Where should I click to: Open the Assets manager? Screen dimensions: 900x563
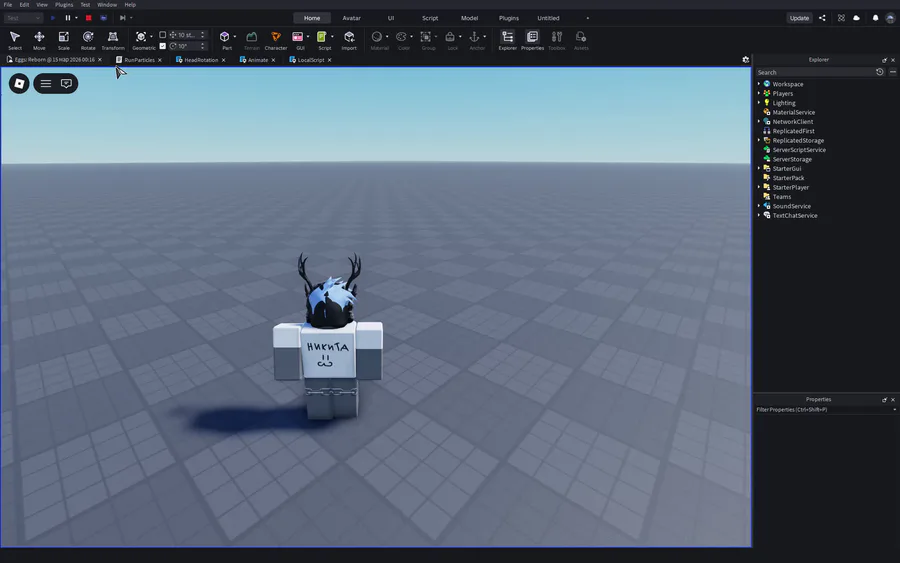point(581,40)
